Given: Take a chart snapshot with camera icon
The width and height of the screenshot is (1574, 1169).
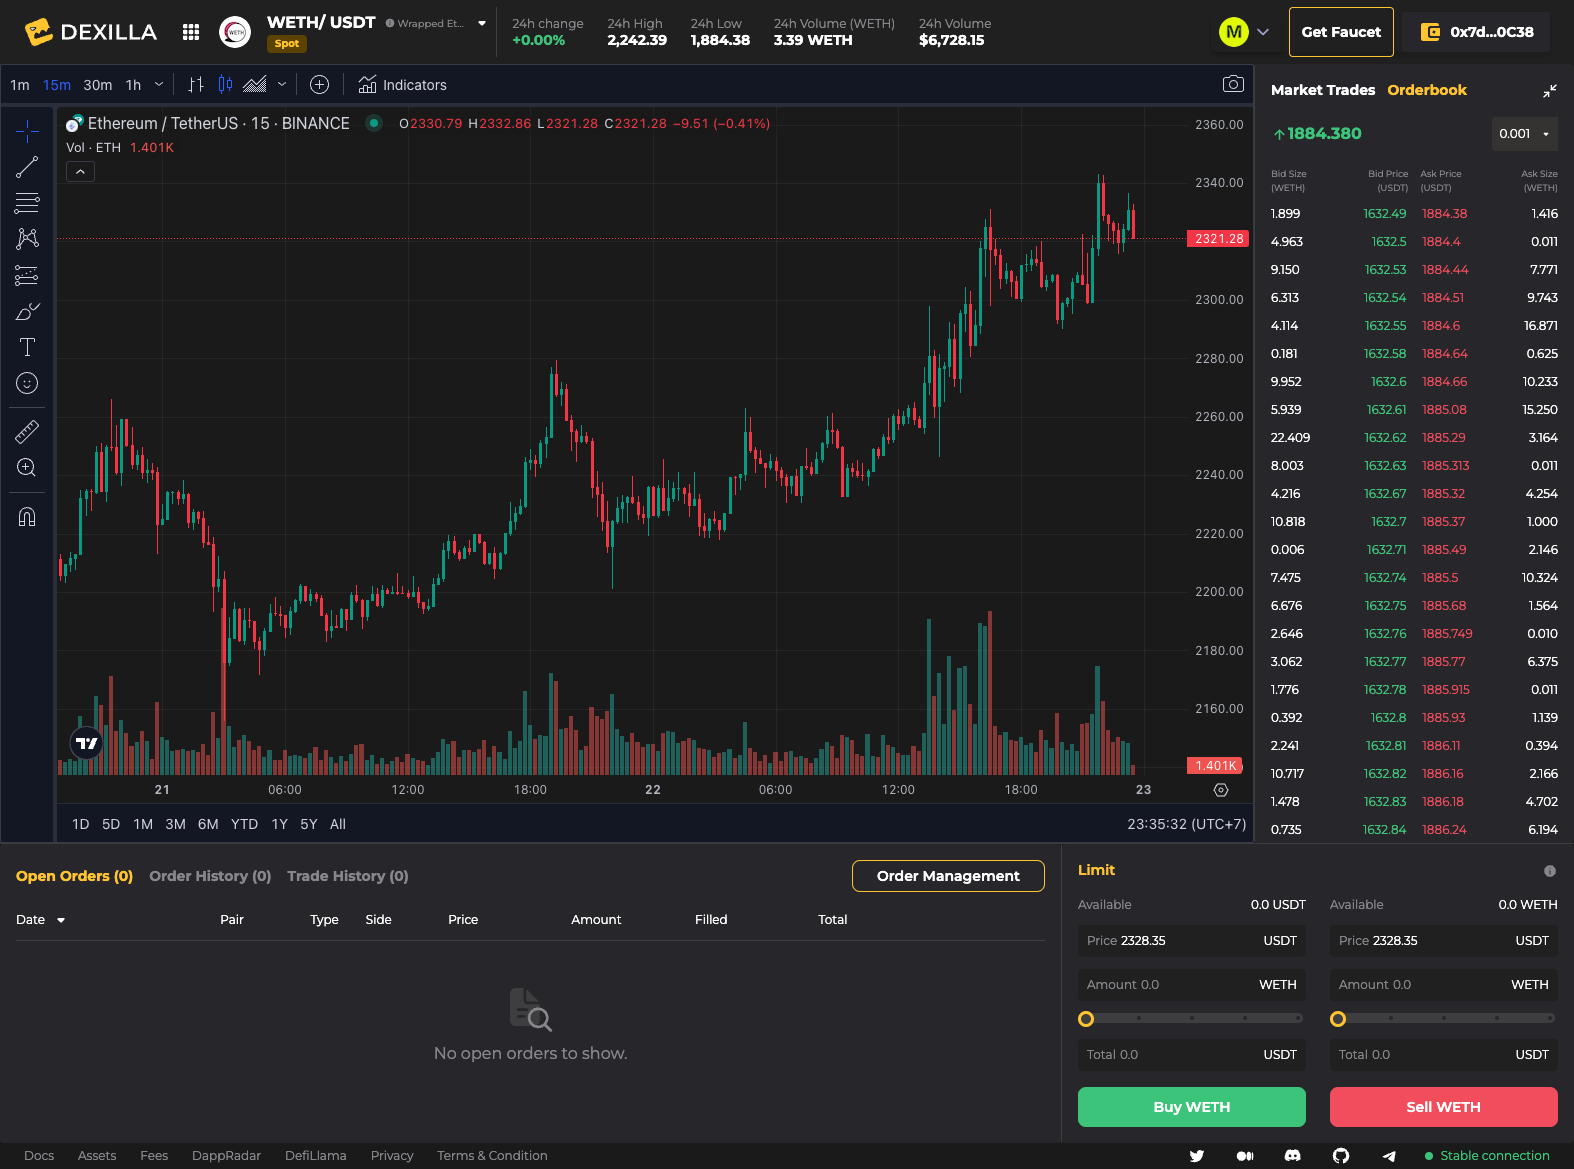Looking at the screenshot, I should tap(1233, 84).
